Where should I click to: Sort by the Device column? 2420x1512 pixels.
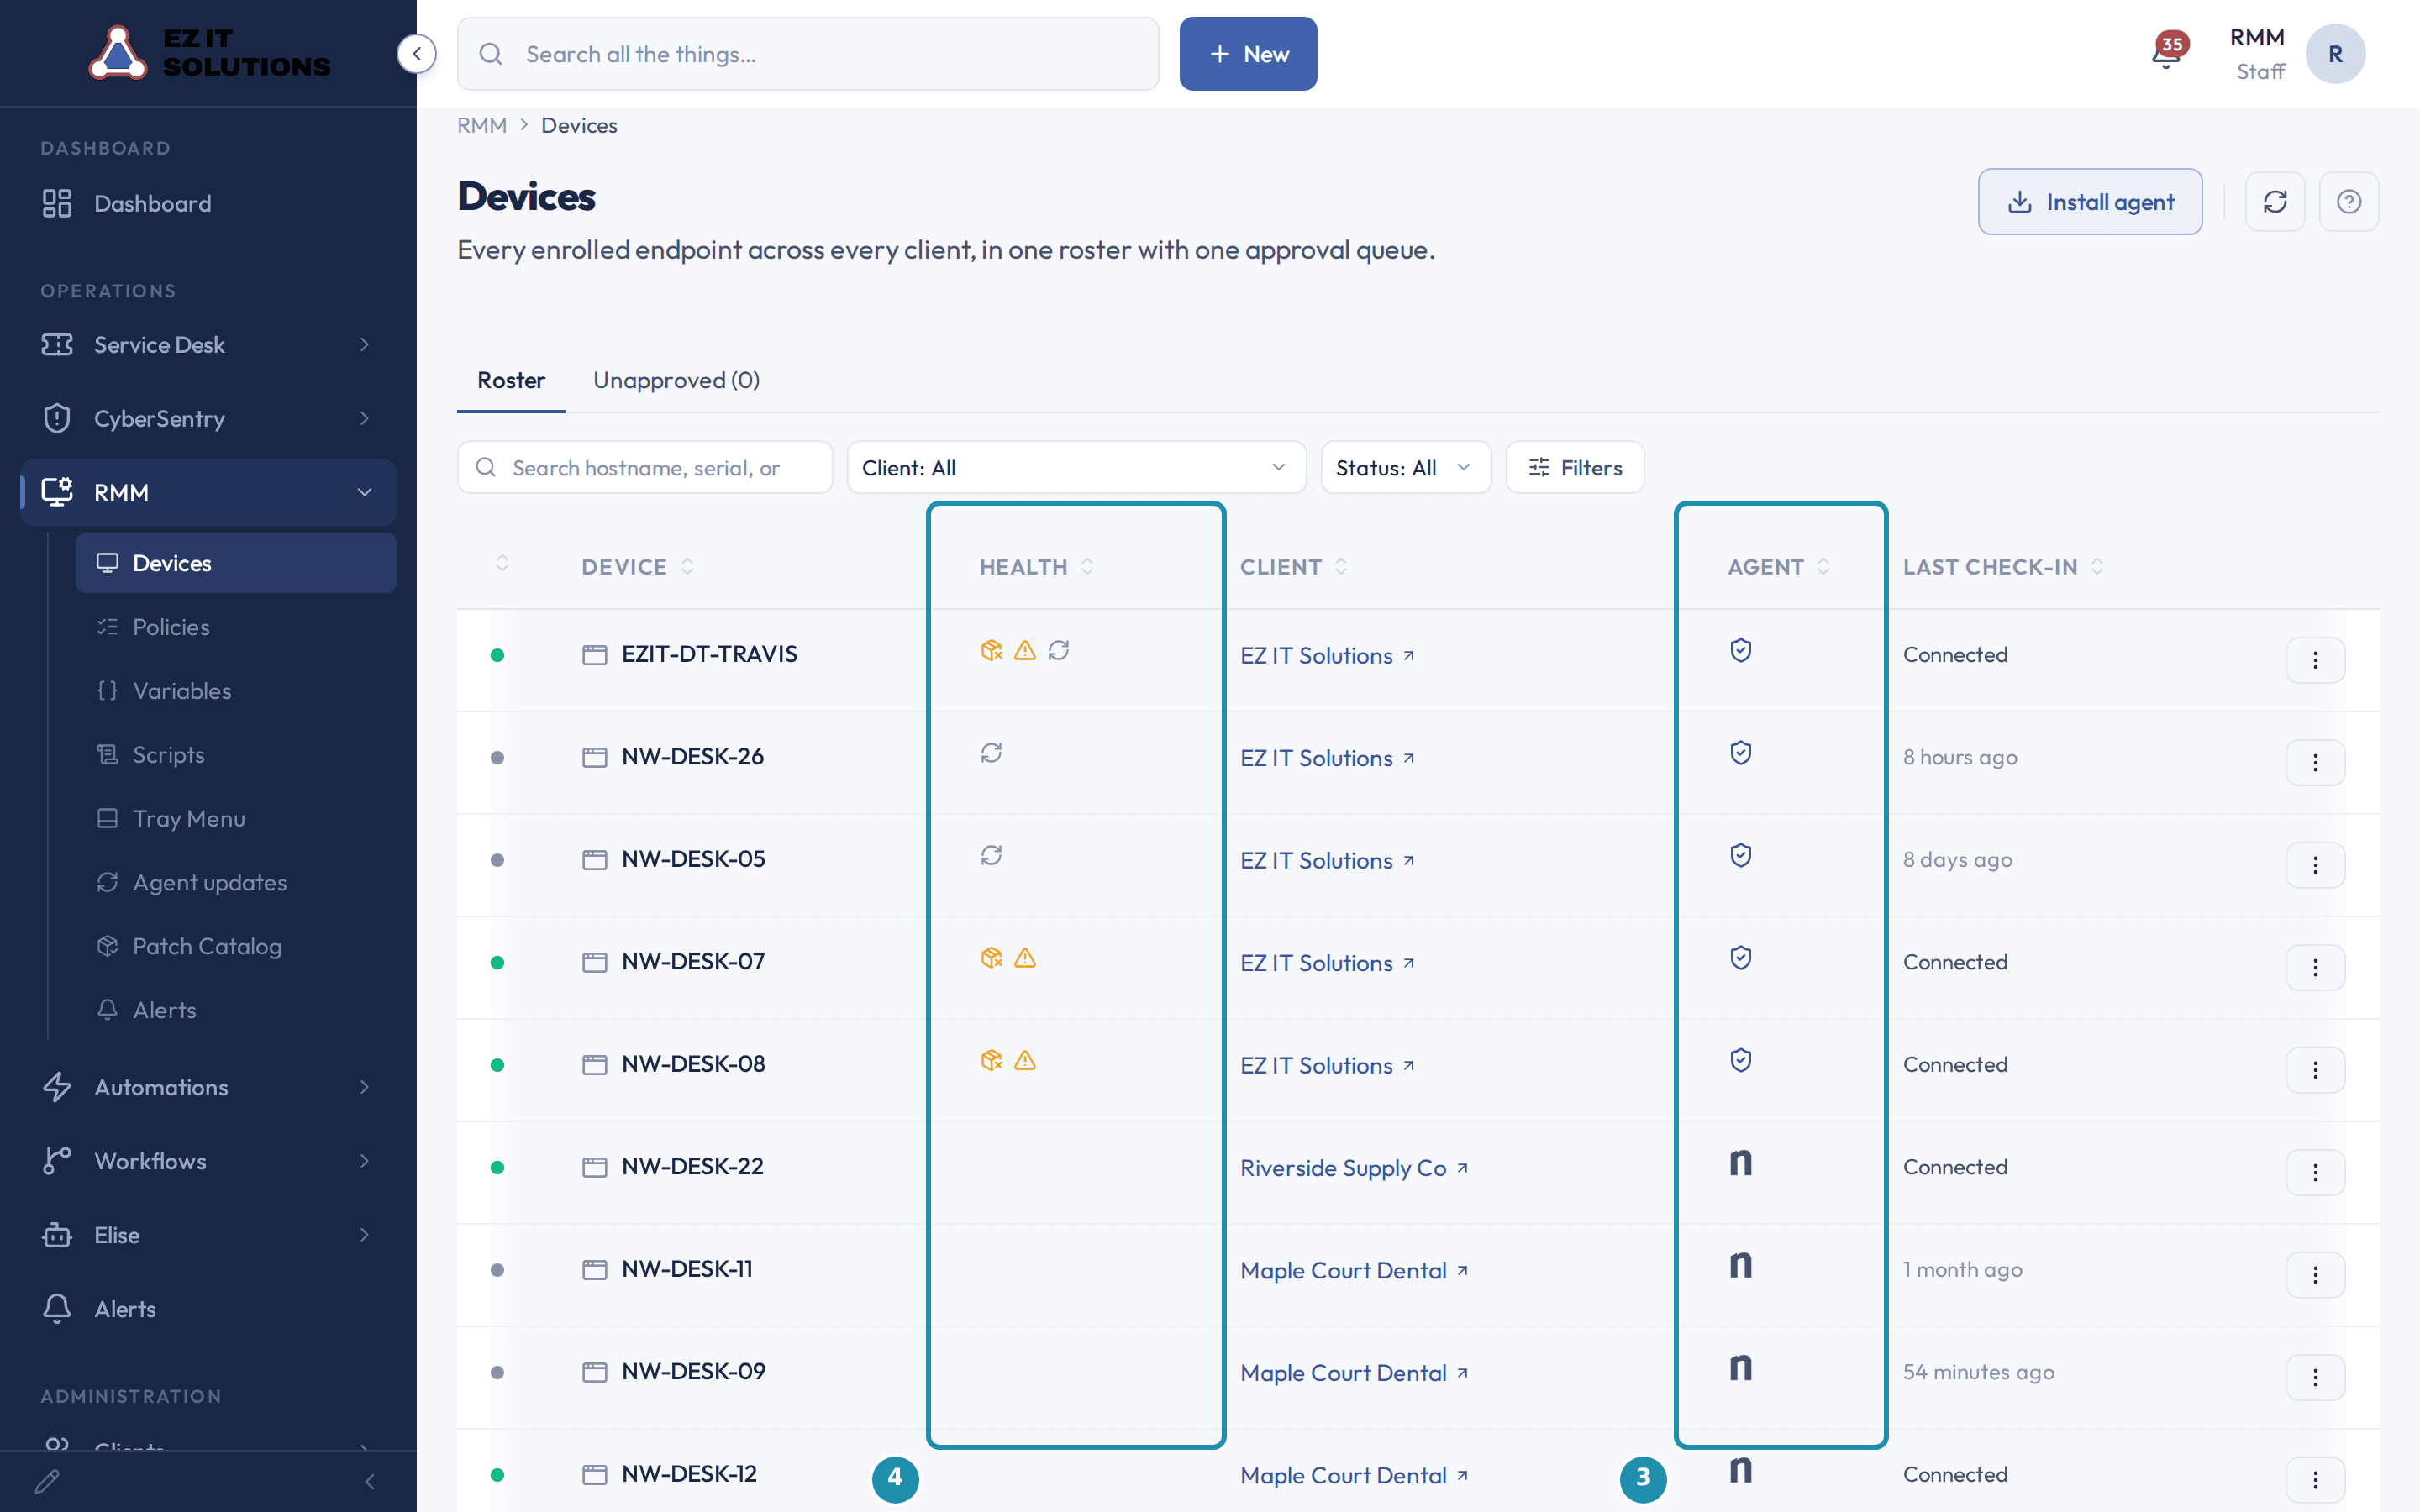pyautogui.click(x=638, y=567)
